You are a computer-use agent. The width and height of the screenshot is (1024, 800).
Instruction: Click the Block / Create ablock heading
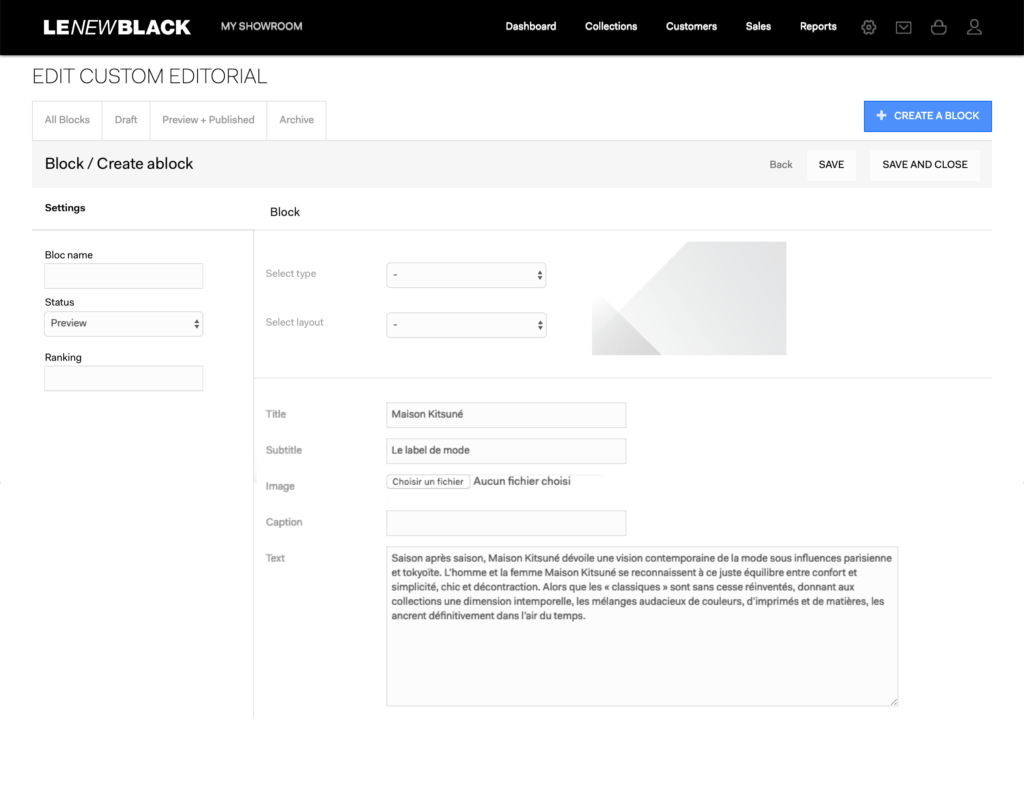tap(119, 164)
